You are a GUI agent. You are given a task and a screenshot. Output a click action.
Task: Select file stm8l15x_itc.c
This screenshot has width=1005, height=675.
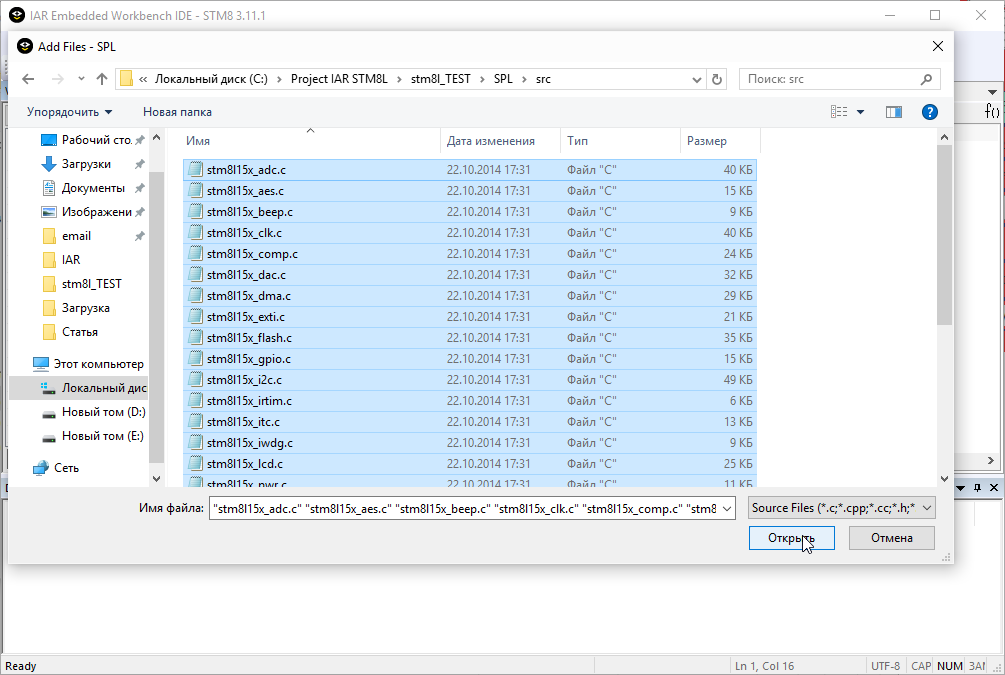click(470, 422)
